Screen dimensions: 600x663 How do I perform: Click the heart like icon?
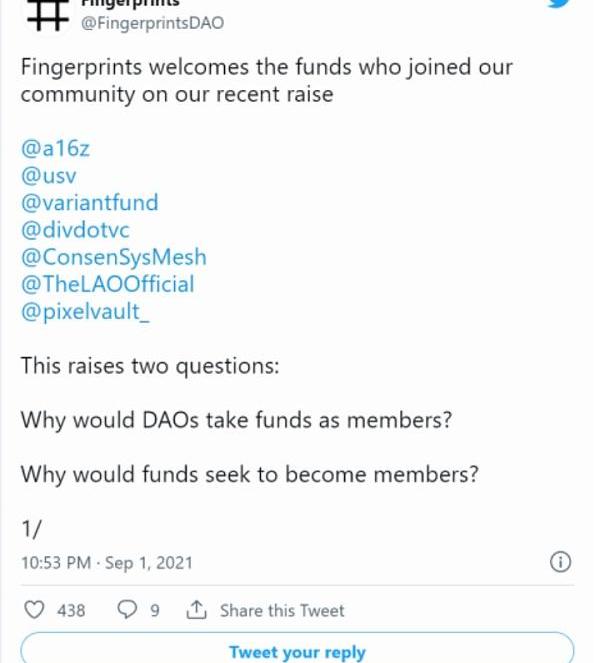click(34, 610)
